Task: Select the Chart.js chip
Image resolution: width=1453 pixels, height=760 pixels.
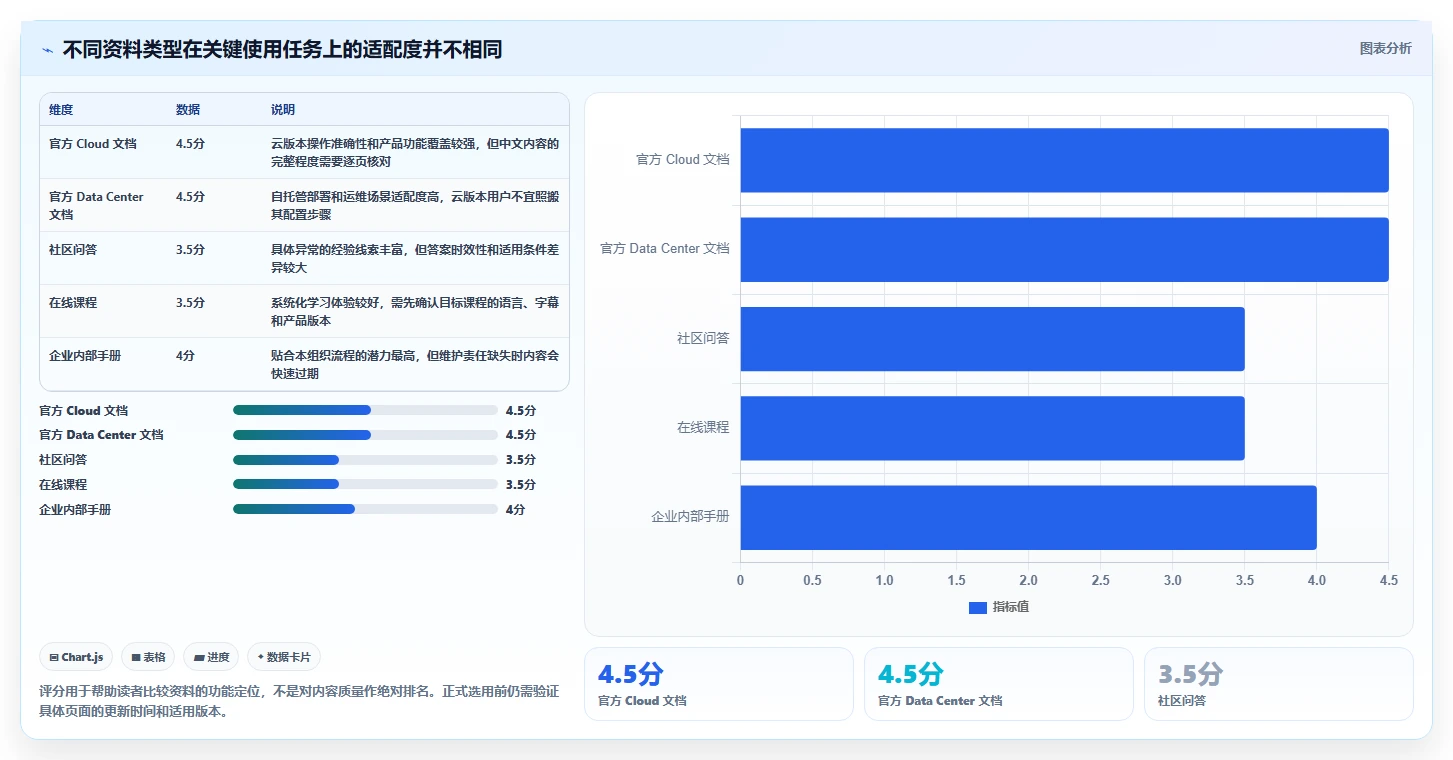Action: [x=77, y=657]
